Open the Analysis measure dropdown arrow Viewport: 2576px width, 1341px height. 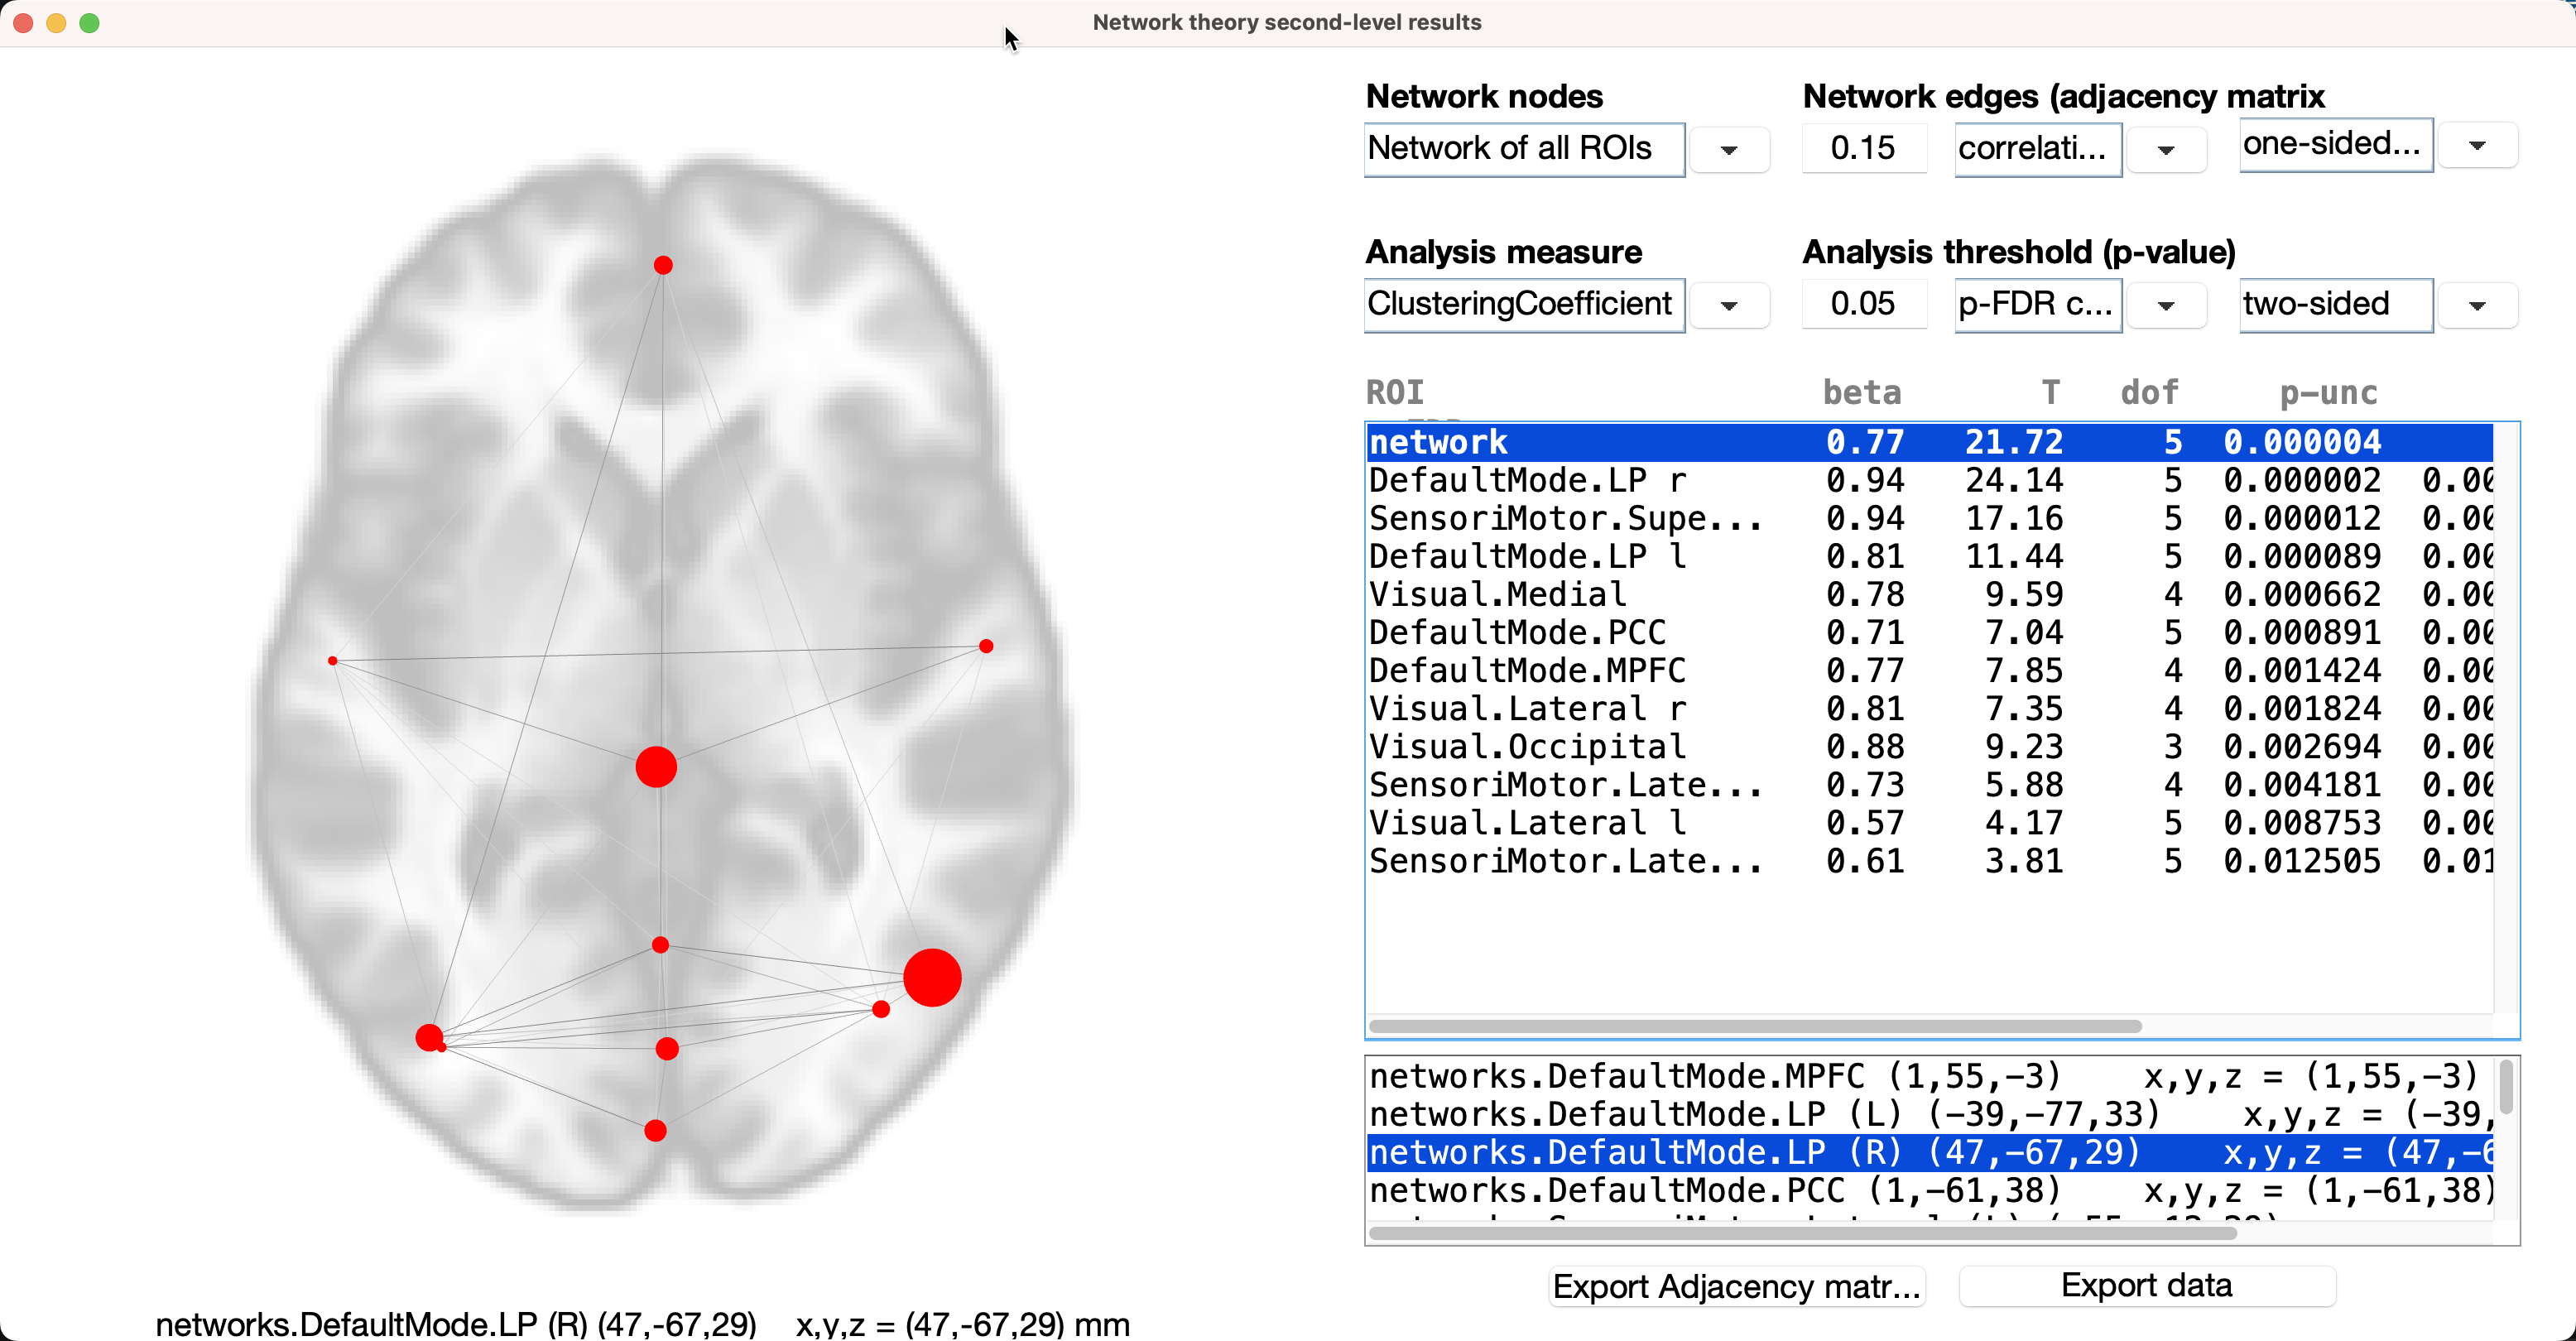(x=1729, y=306)
